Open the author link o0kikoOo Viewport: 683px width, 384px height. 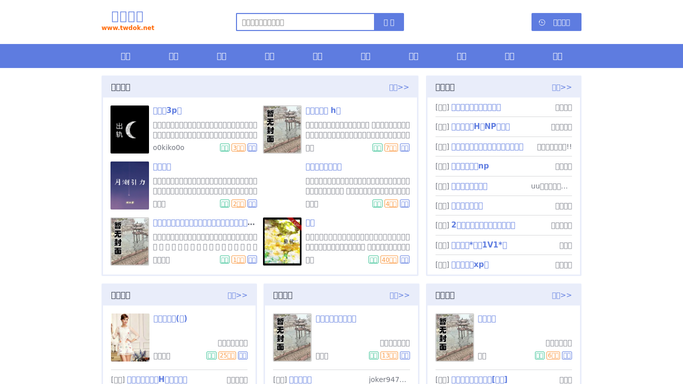pyautogui.click(x=169, y=148)
